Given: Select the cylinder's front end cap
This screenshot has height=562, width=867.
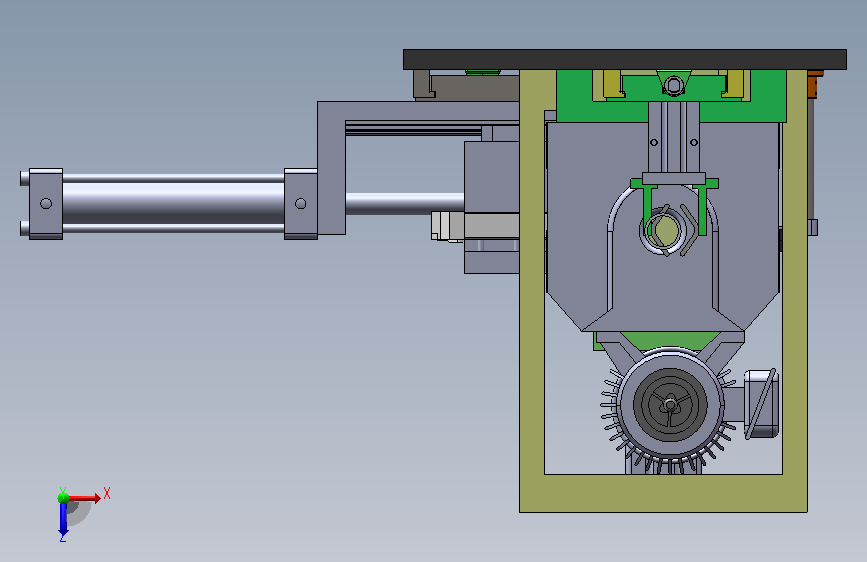Looking at the screenshot, I should (300, 204).
